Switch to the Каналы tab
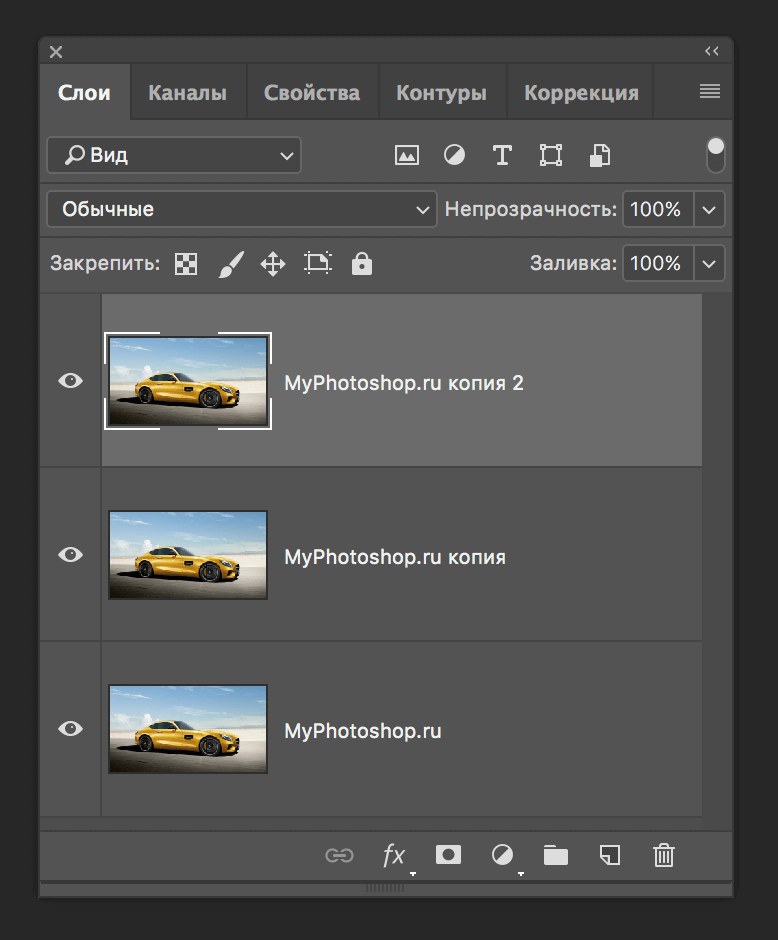The height and width of the screenshot is (940, 778). (187, 93)
